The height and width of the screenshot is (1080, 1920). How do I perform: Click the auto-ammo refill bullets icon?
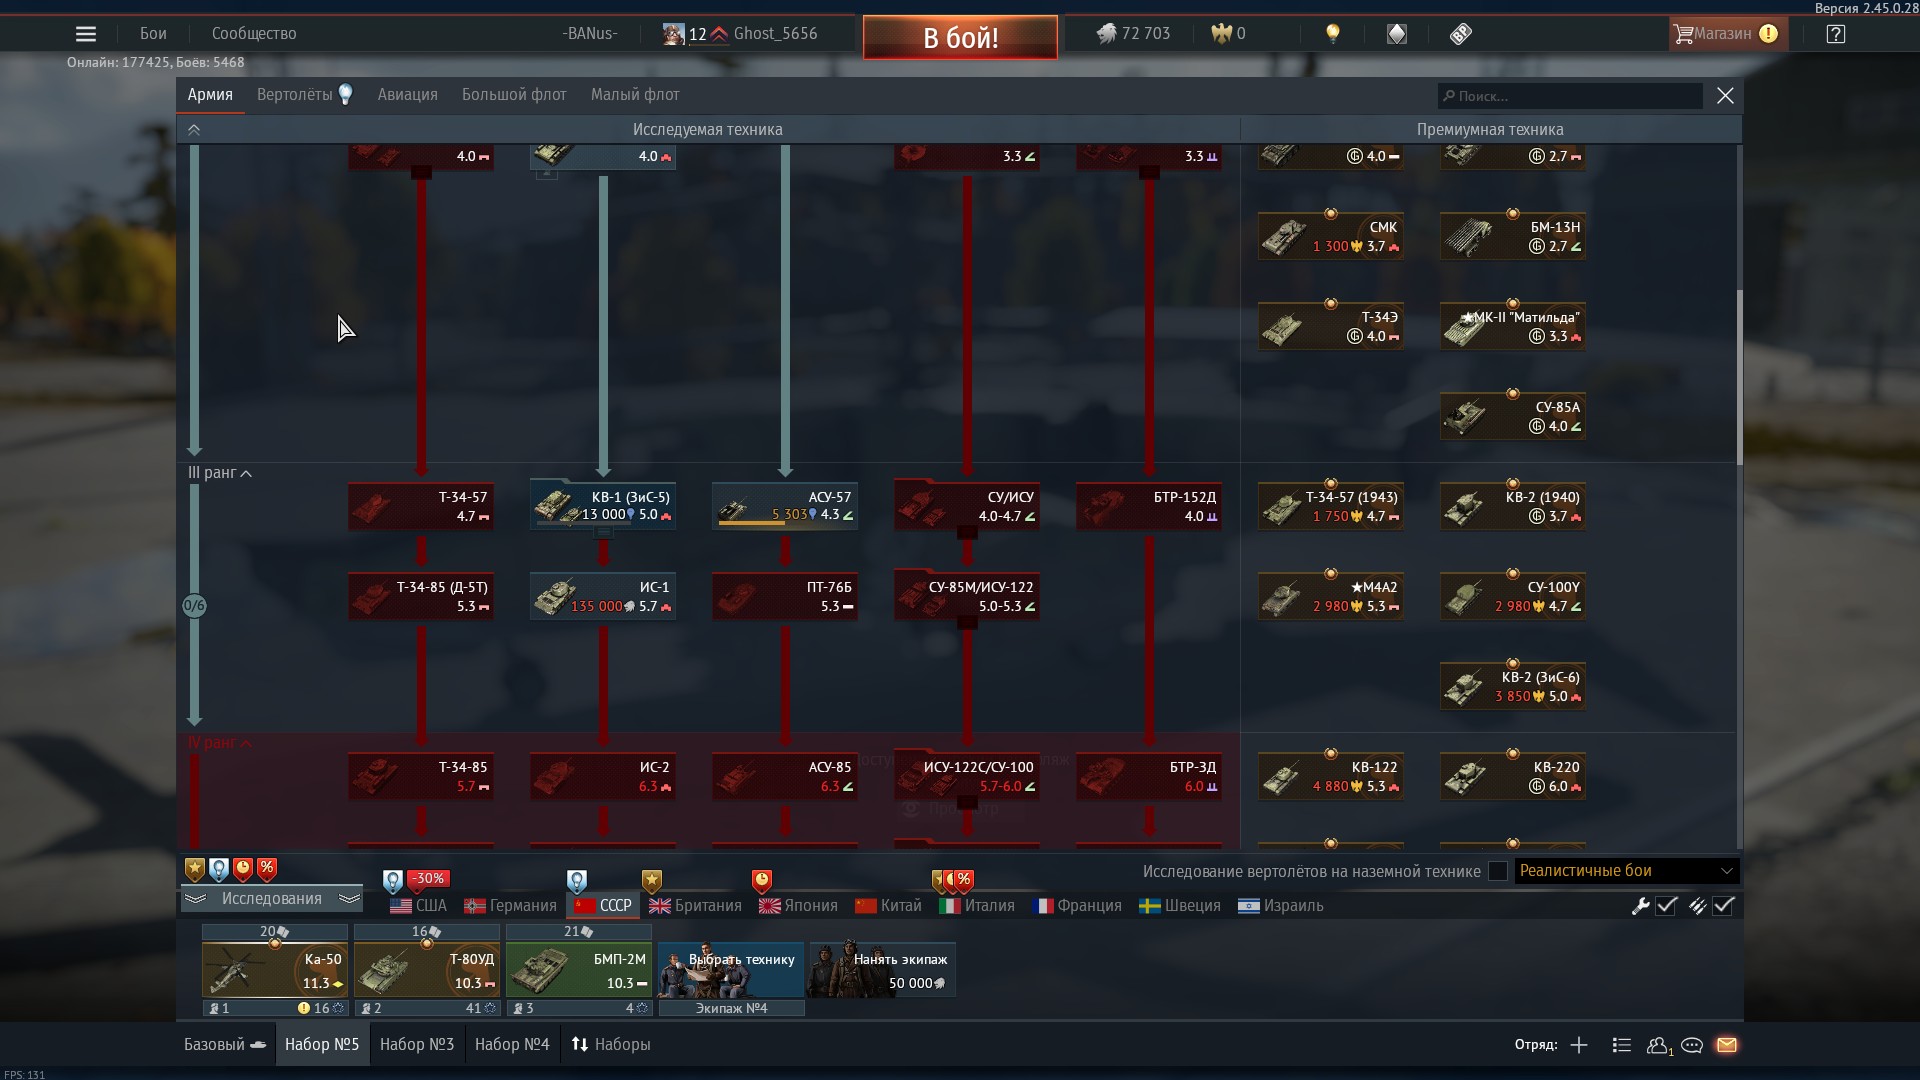coord(1697,906)
